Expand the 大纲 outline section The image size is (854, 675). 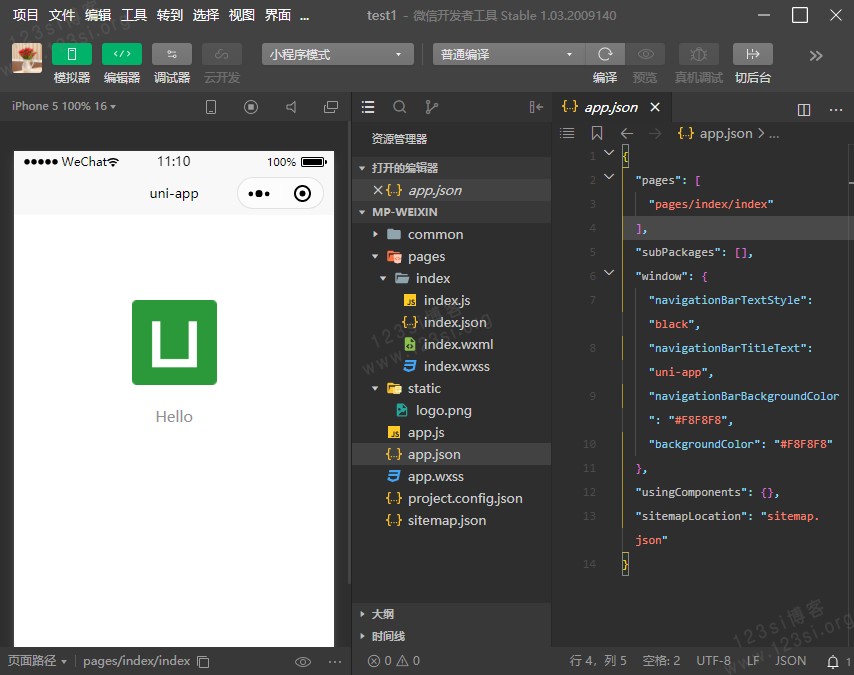(x=451, y=614)
